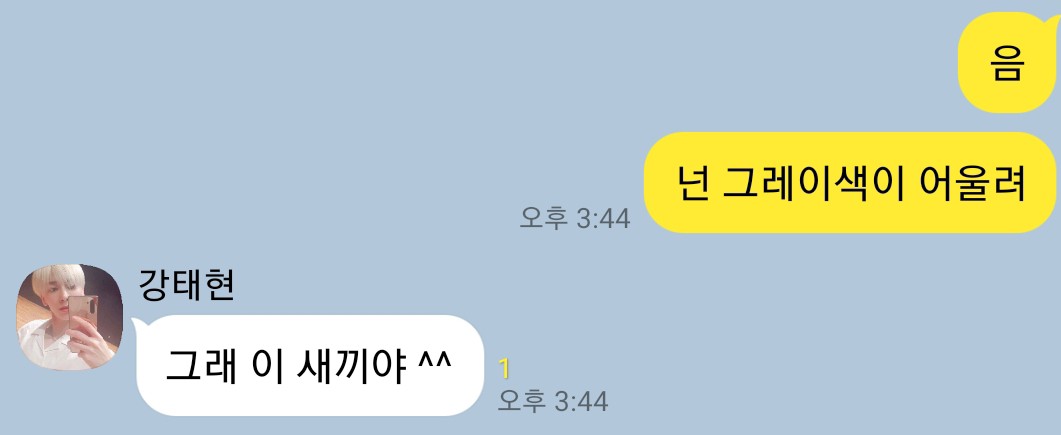Click empty blue chat background area

tap(338, 135)
